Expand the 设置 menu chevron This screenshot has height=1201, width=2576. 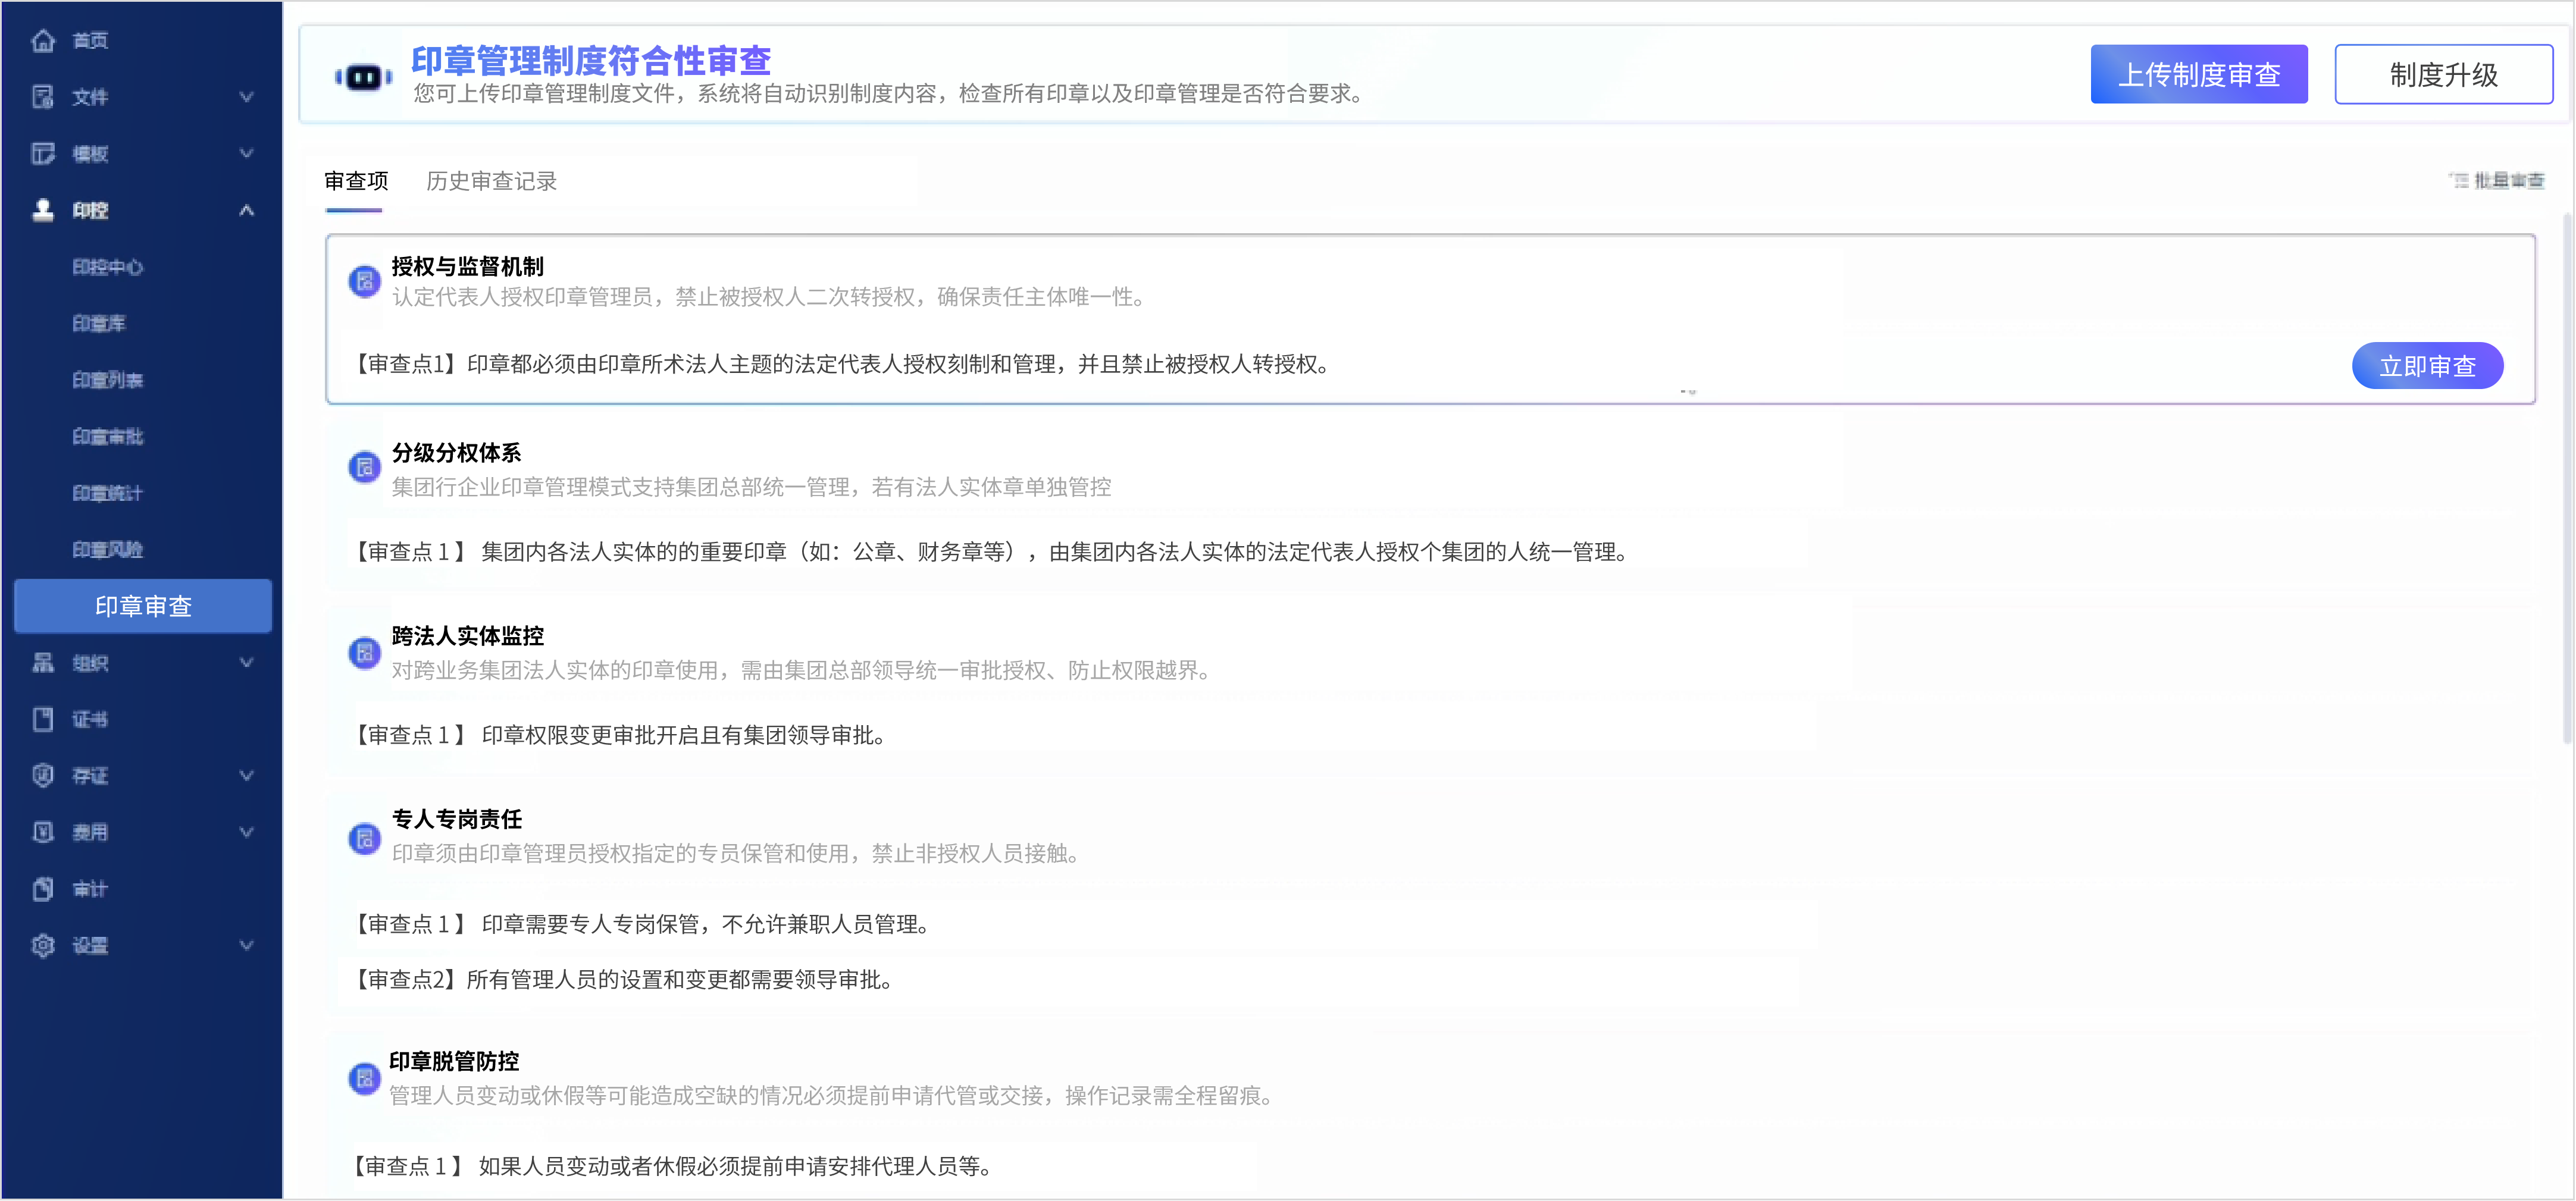(x=246, y=945)
